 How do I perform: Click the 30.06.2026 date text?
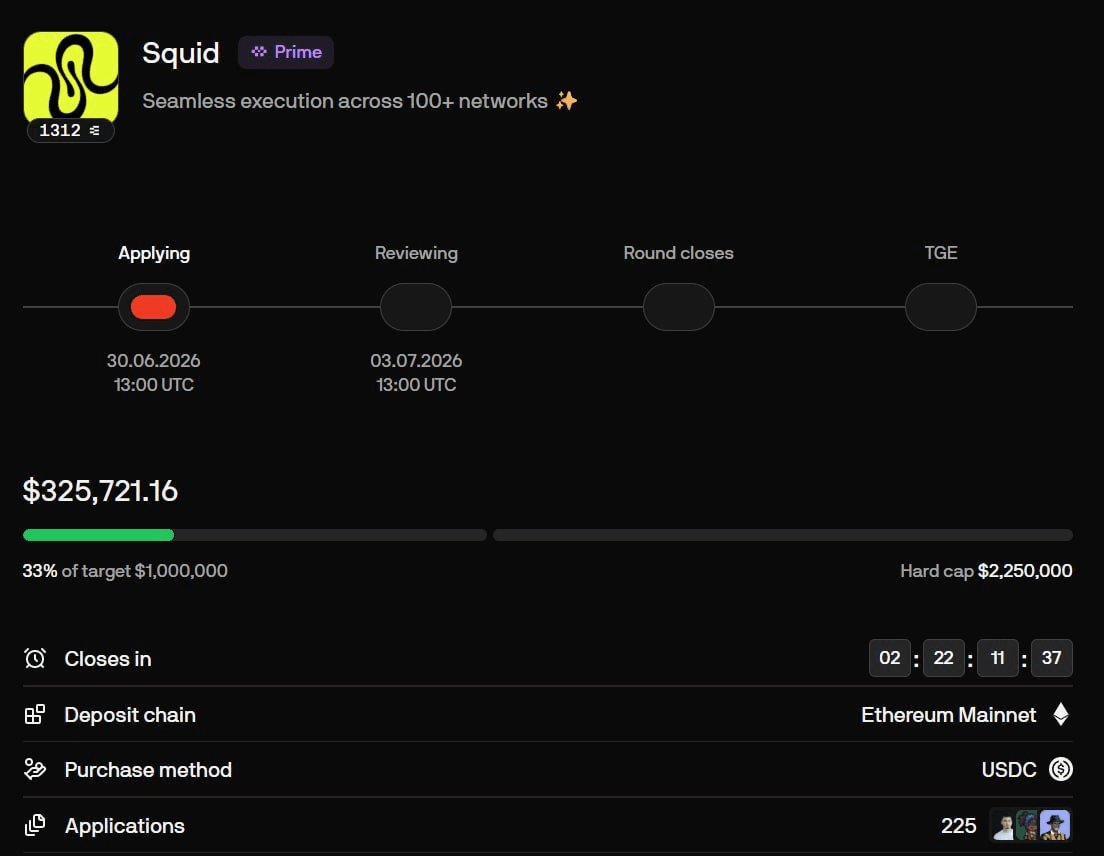click(153, 360)
